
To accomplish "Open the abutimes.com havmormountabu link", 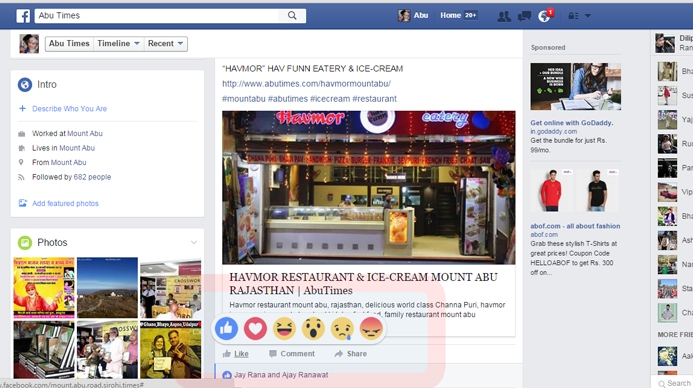I will [x=306, y=84].
